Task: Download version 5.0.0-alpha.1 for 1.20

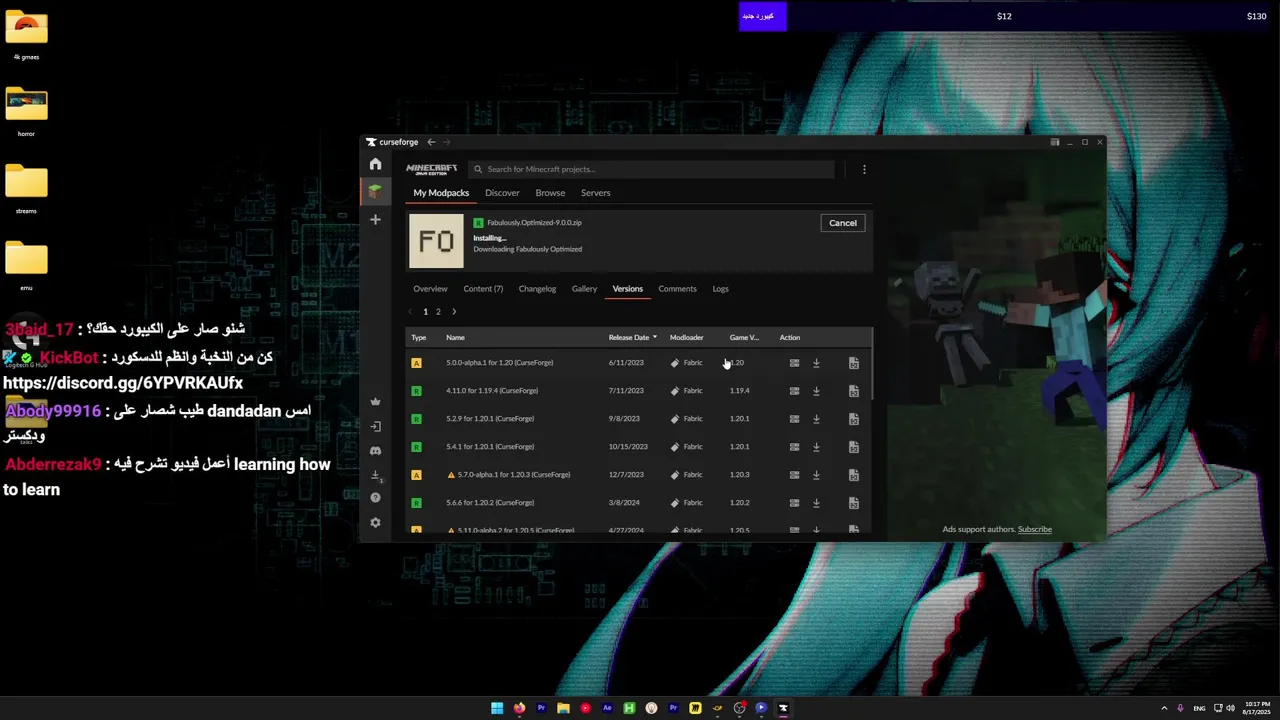Action: (816, 363)
